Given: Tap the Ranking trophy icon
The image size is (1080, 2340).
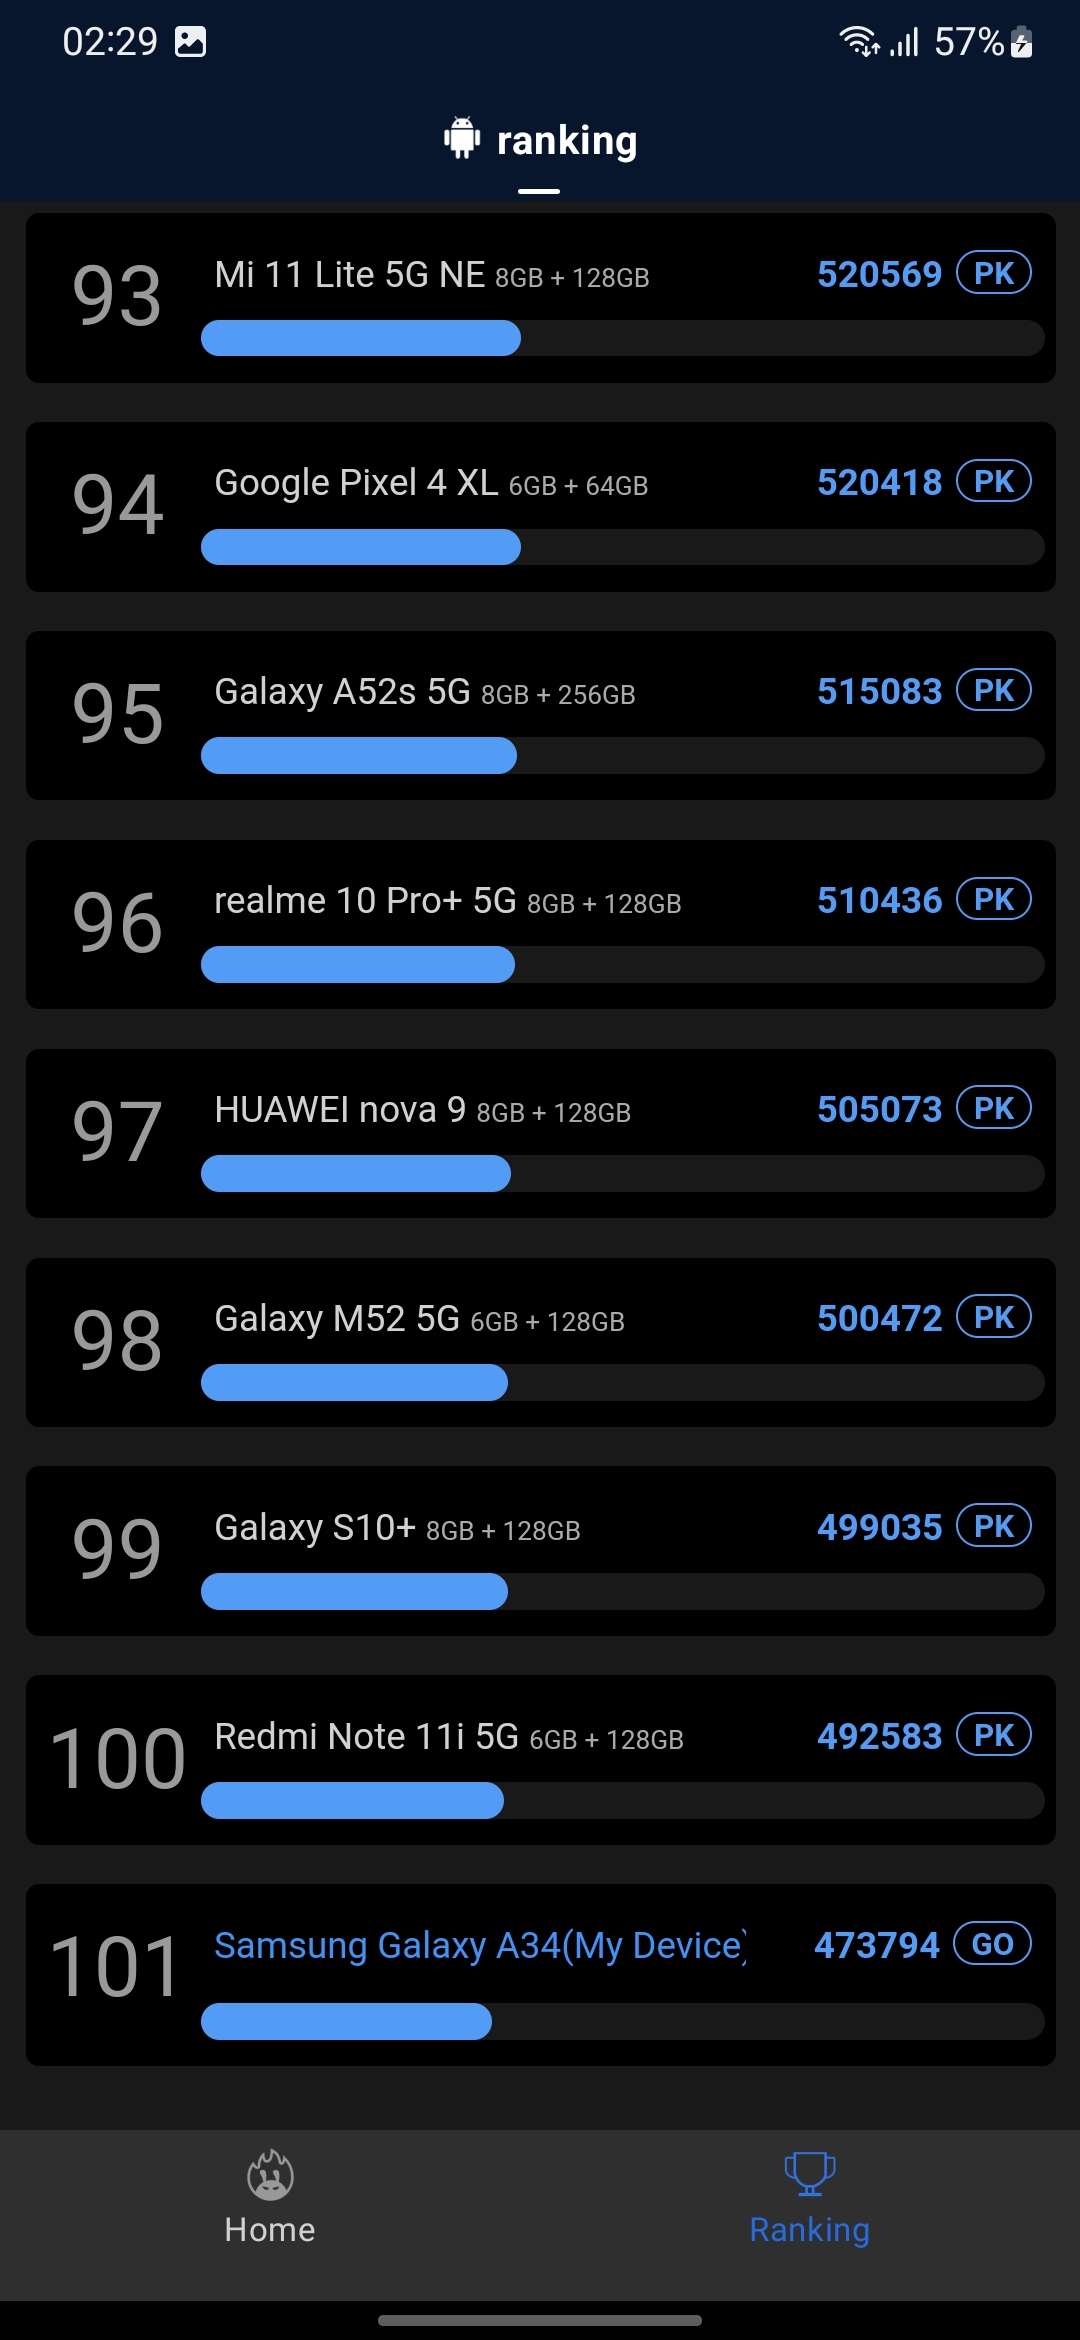Looking at the screenshot, I should 809,2173.
